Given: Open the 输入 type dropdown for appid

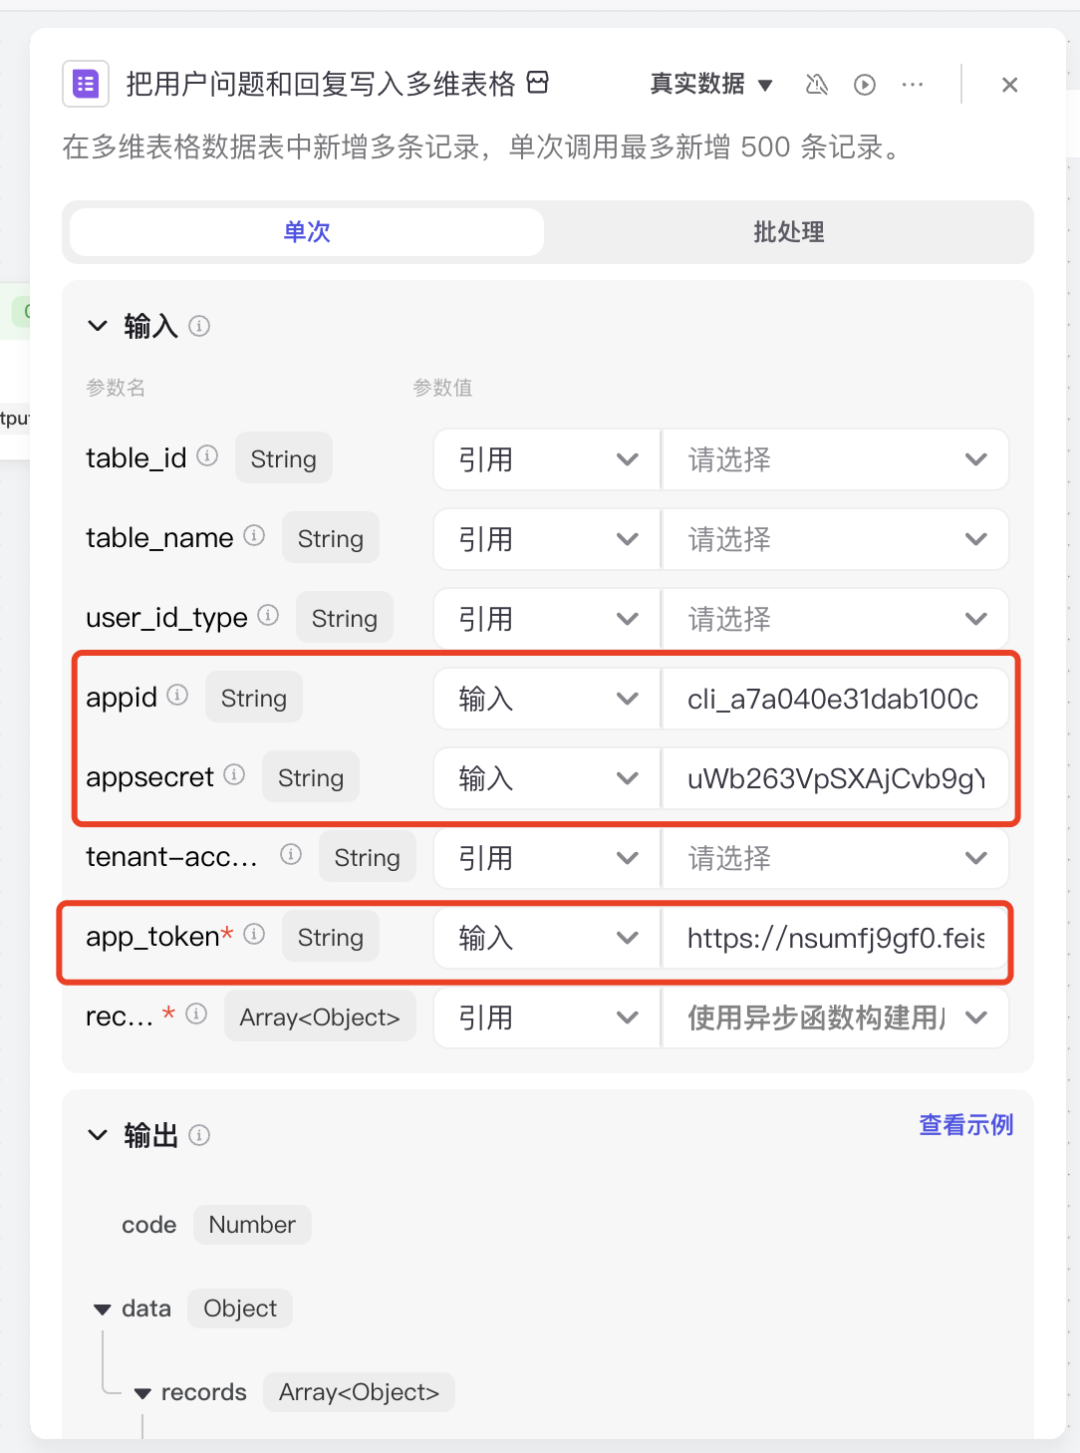Looking at the screenshot, I should 546,699.
